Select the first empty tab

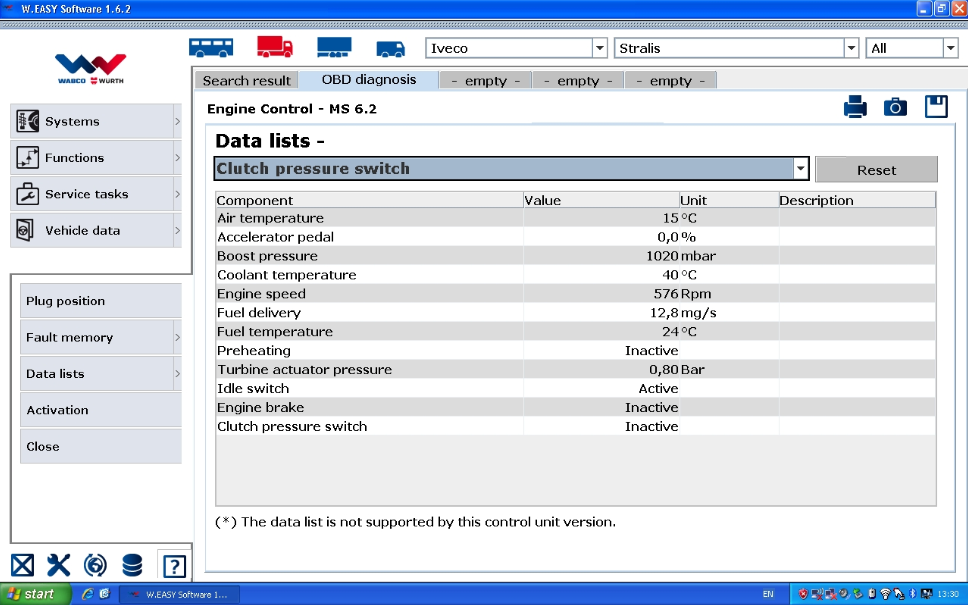[485, 80]
